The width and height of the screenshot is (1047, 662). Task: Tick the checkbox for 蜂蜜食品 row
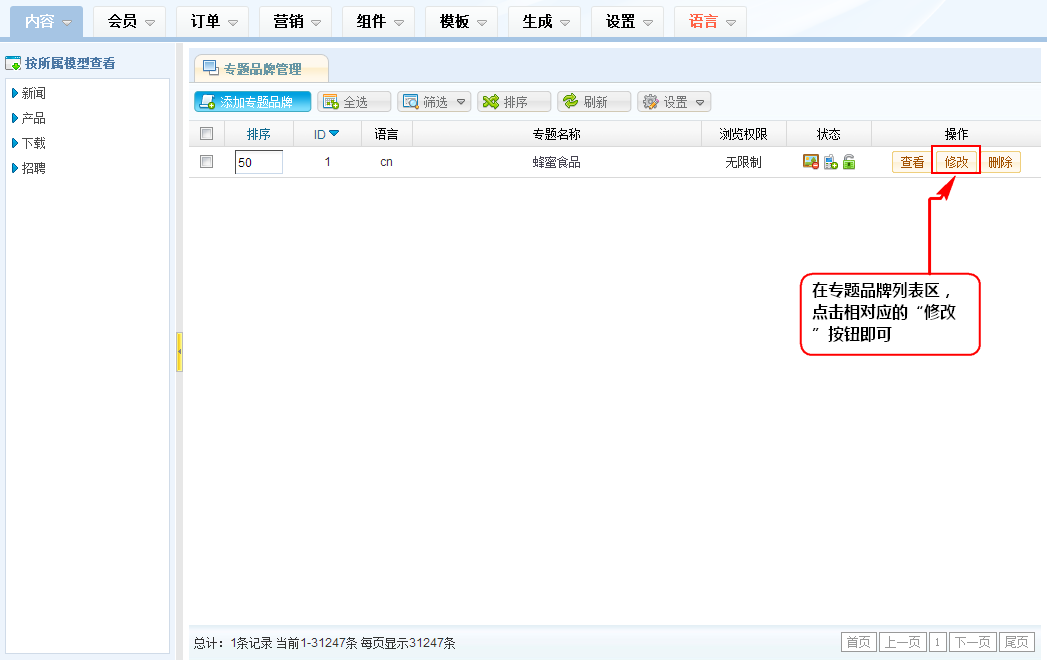coord(207,162)
